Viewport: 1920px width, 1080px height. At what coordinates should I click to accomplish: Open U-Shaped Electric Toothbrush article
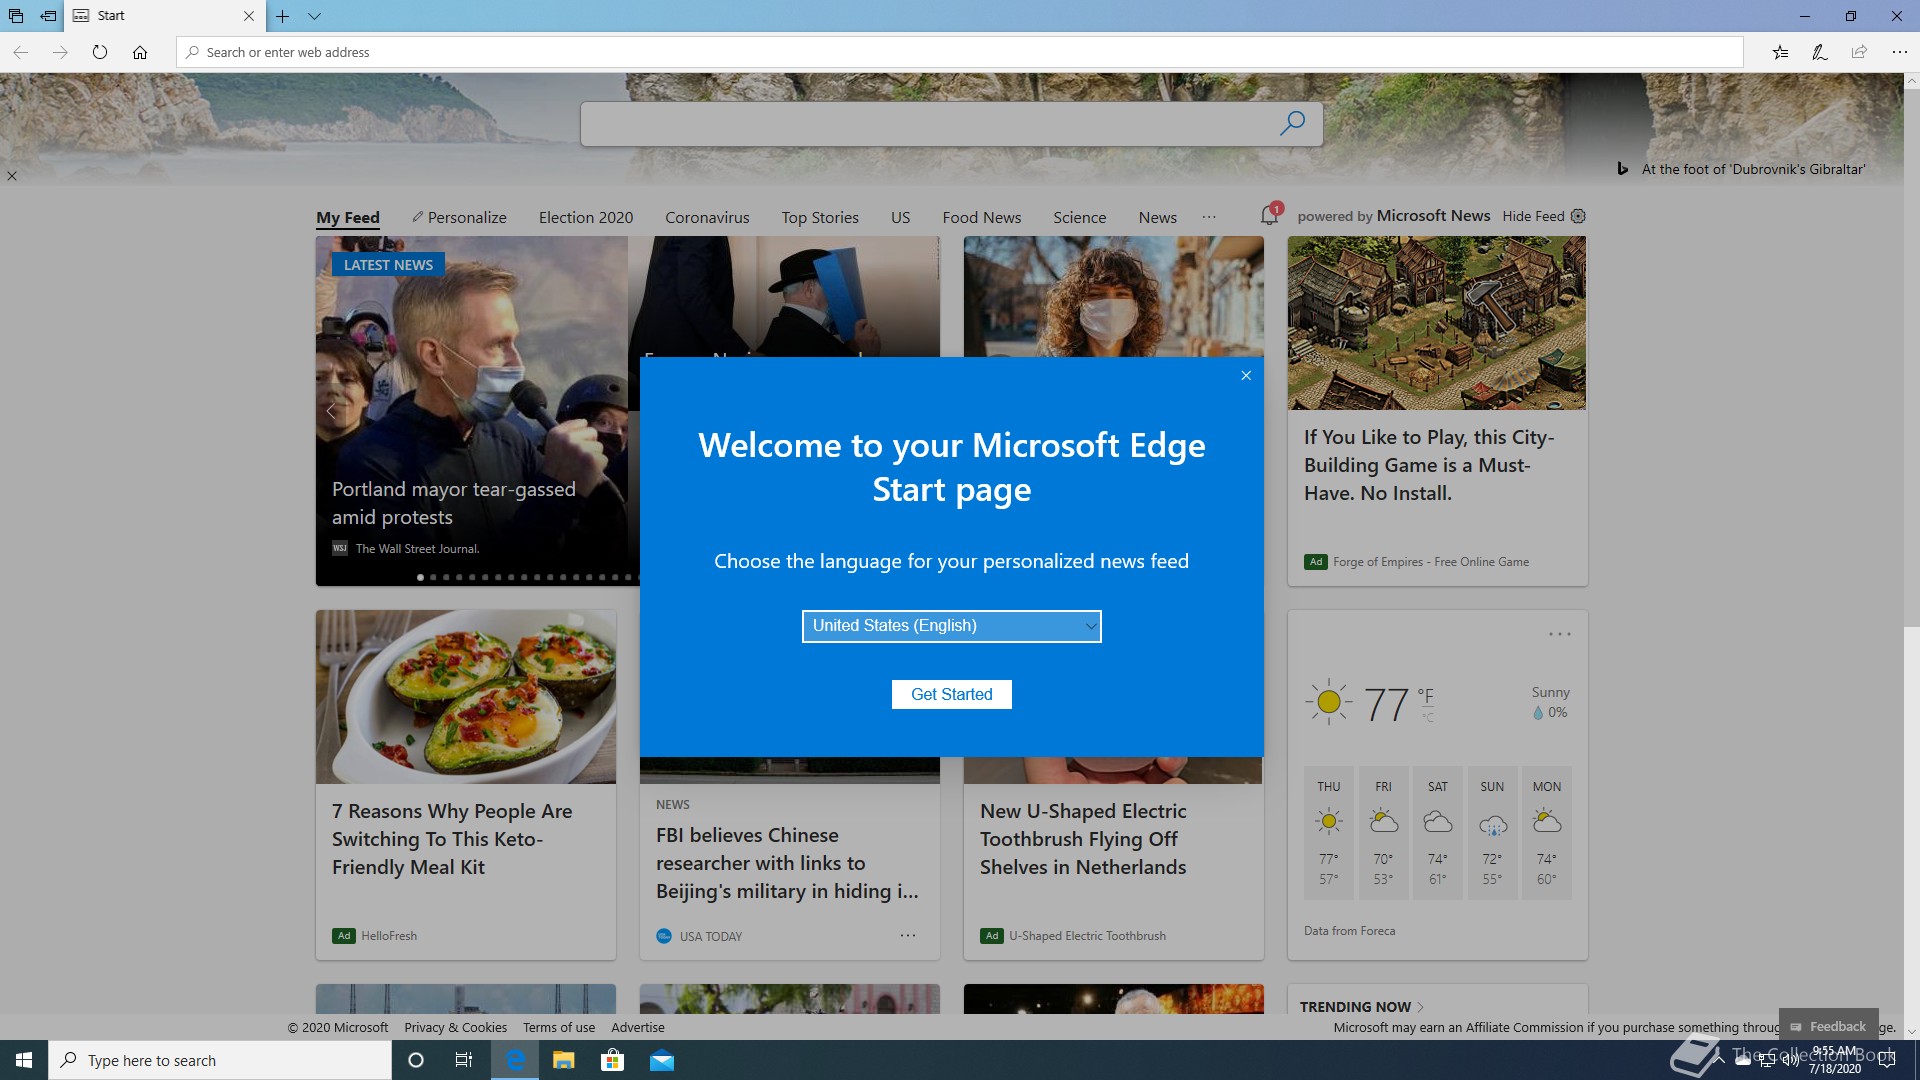click(1083, 839)
